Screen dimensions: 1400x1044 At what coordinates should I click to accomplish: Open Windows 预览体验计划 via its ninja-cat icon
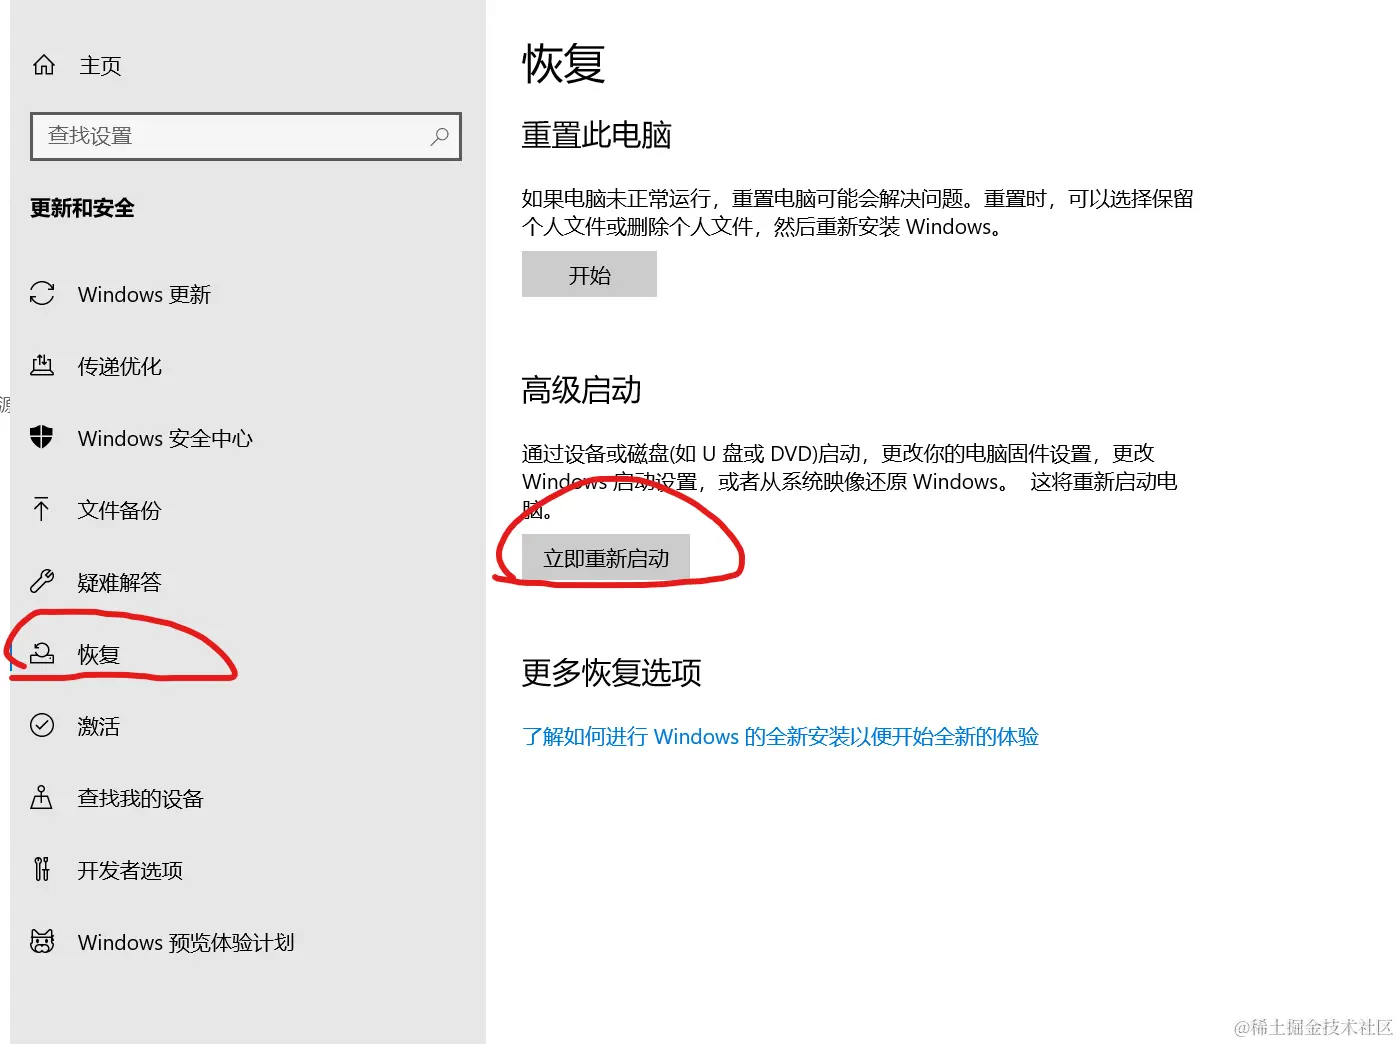(x=41, y=941)
